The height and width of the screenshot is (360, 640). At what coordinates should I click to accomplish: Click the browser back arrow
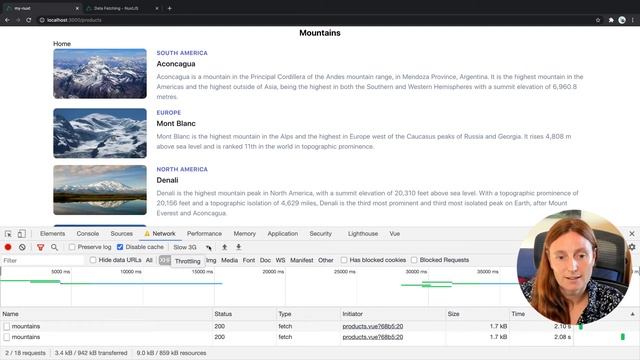[7, 20]
